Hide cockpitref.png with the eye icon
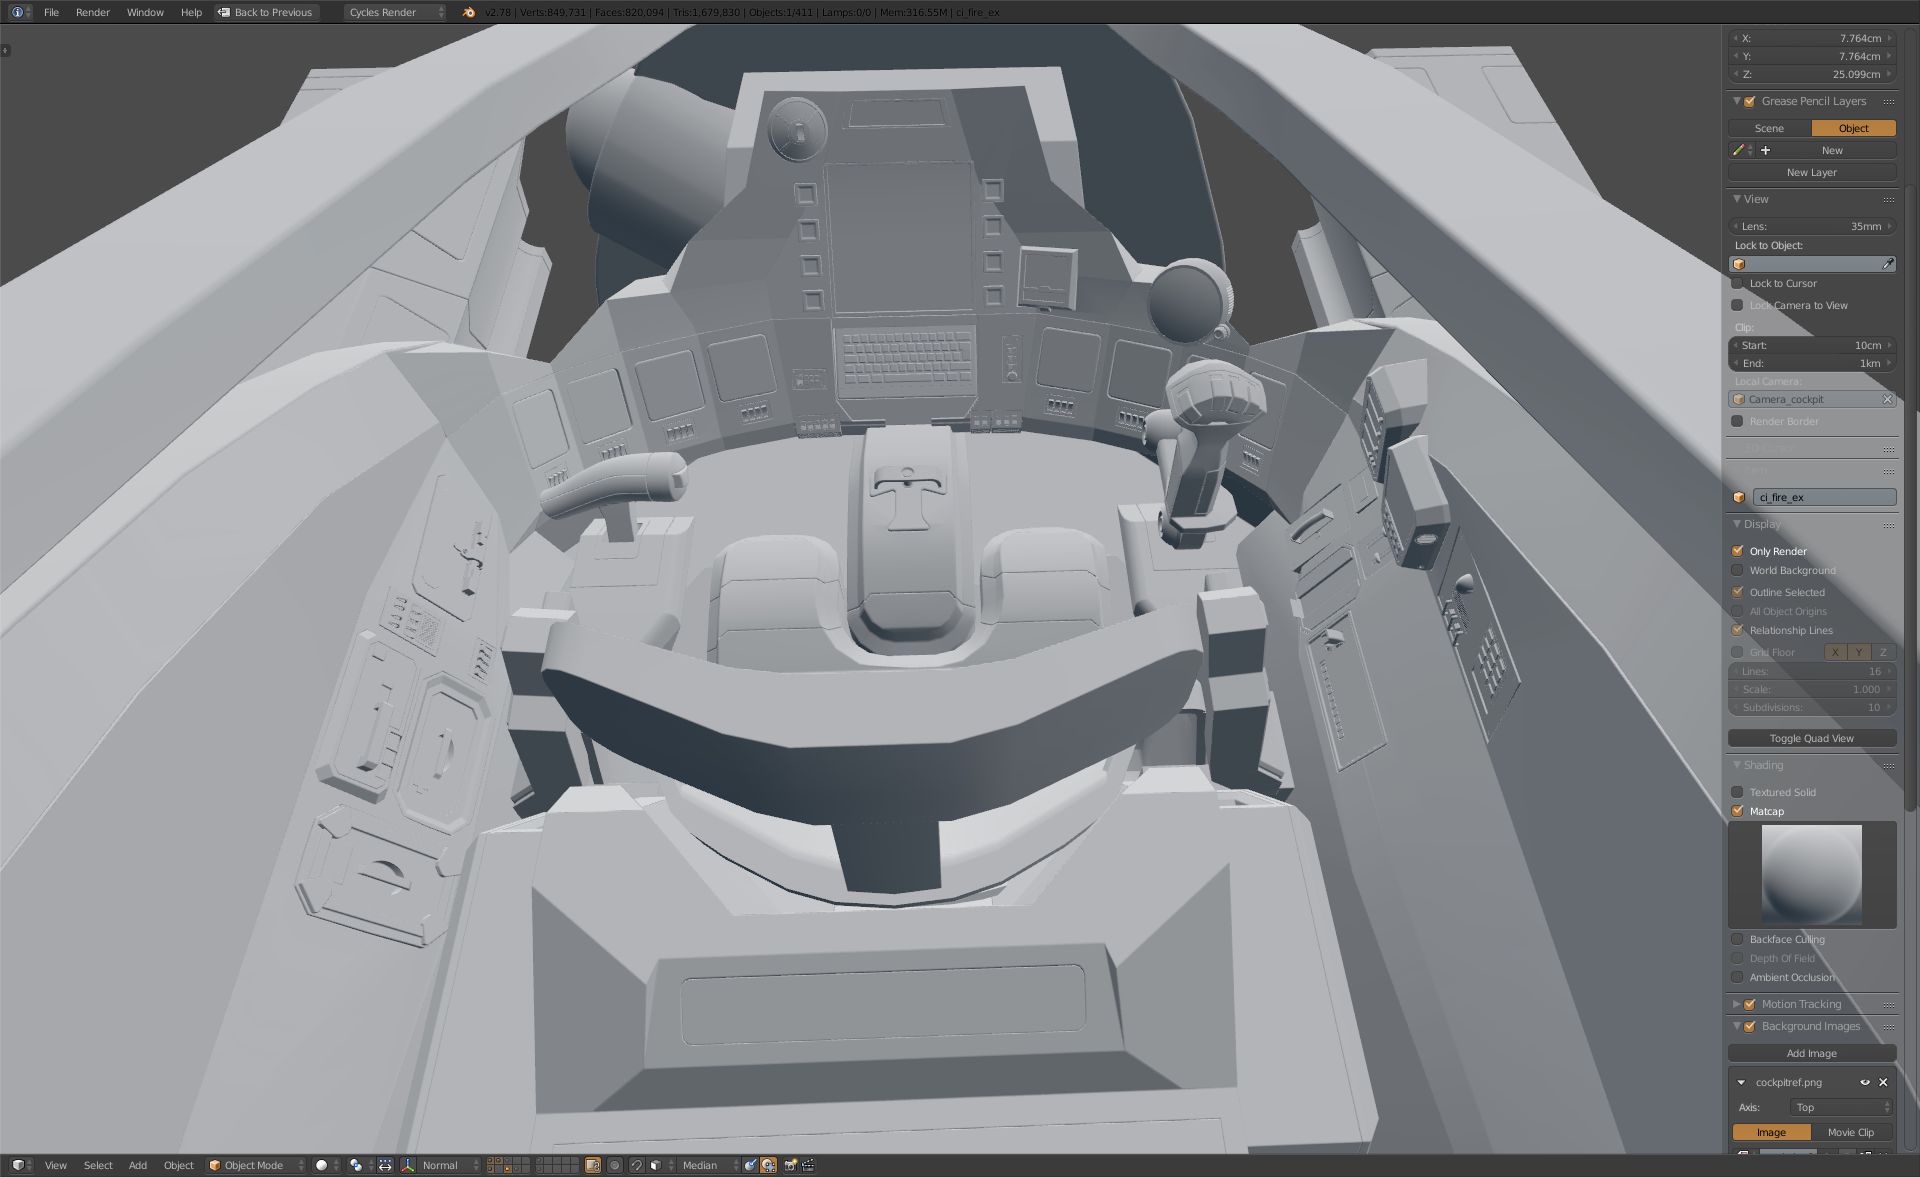 point(1864,1082)
